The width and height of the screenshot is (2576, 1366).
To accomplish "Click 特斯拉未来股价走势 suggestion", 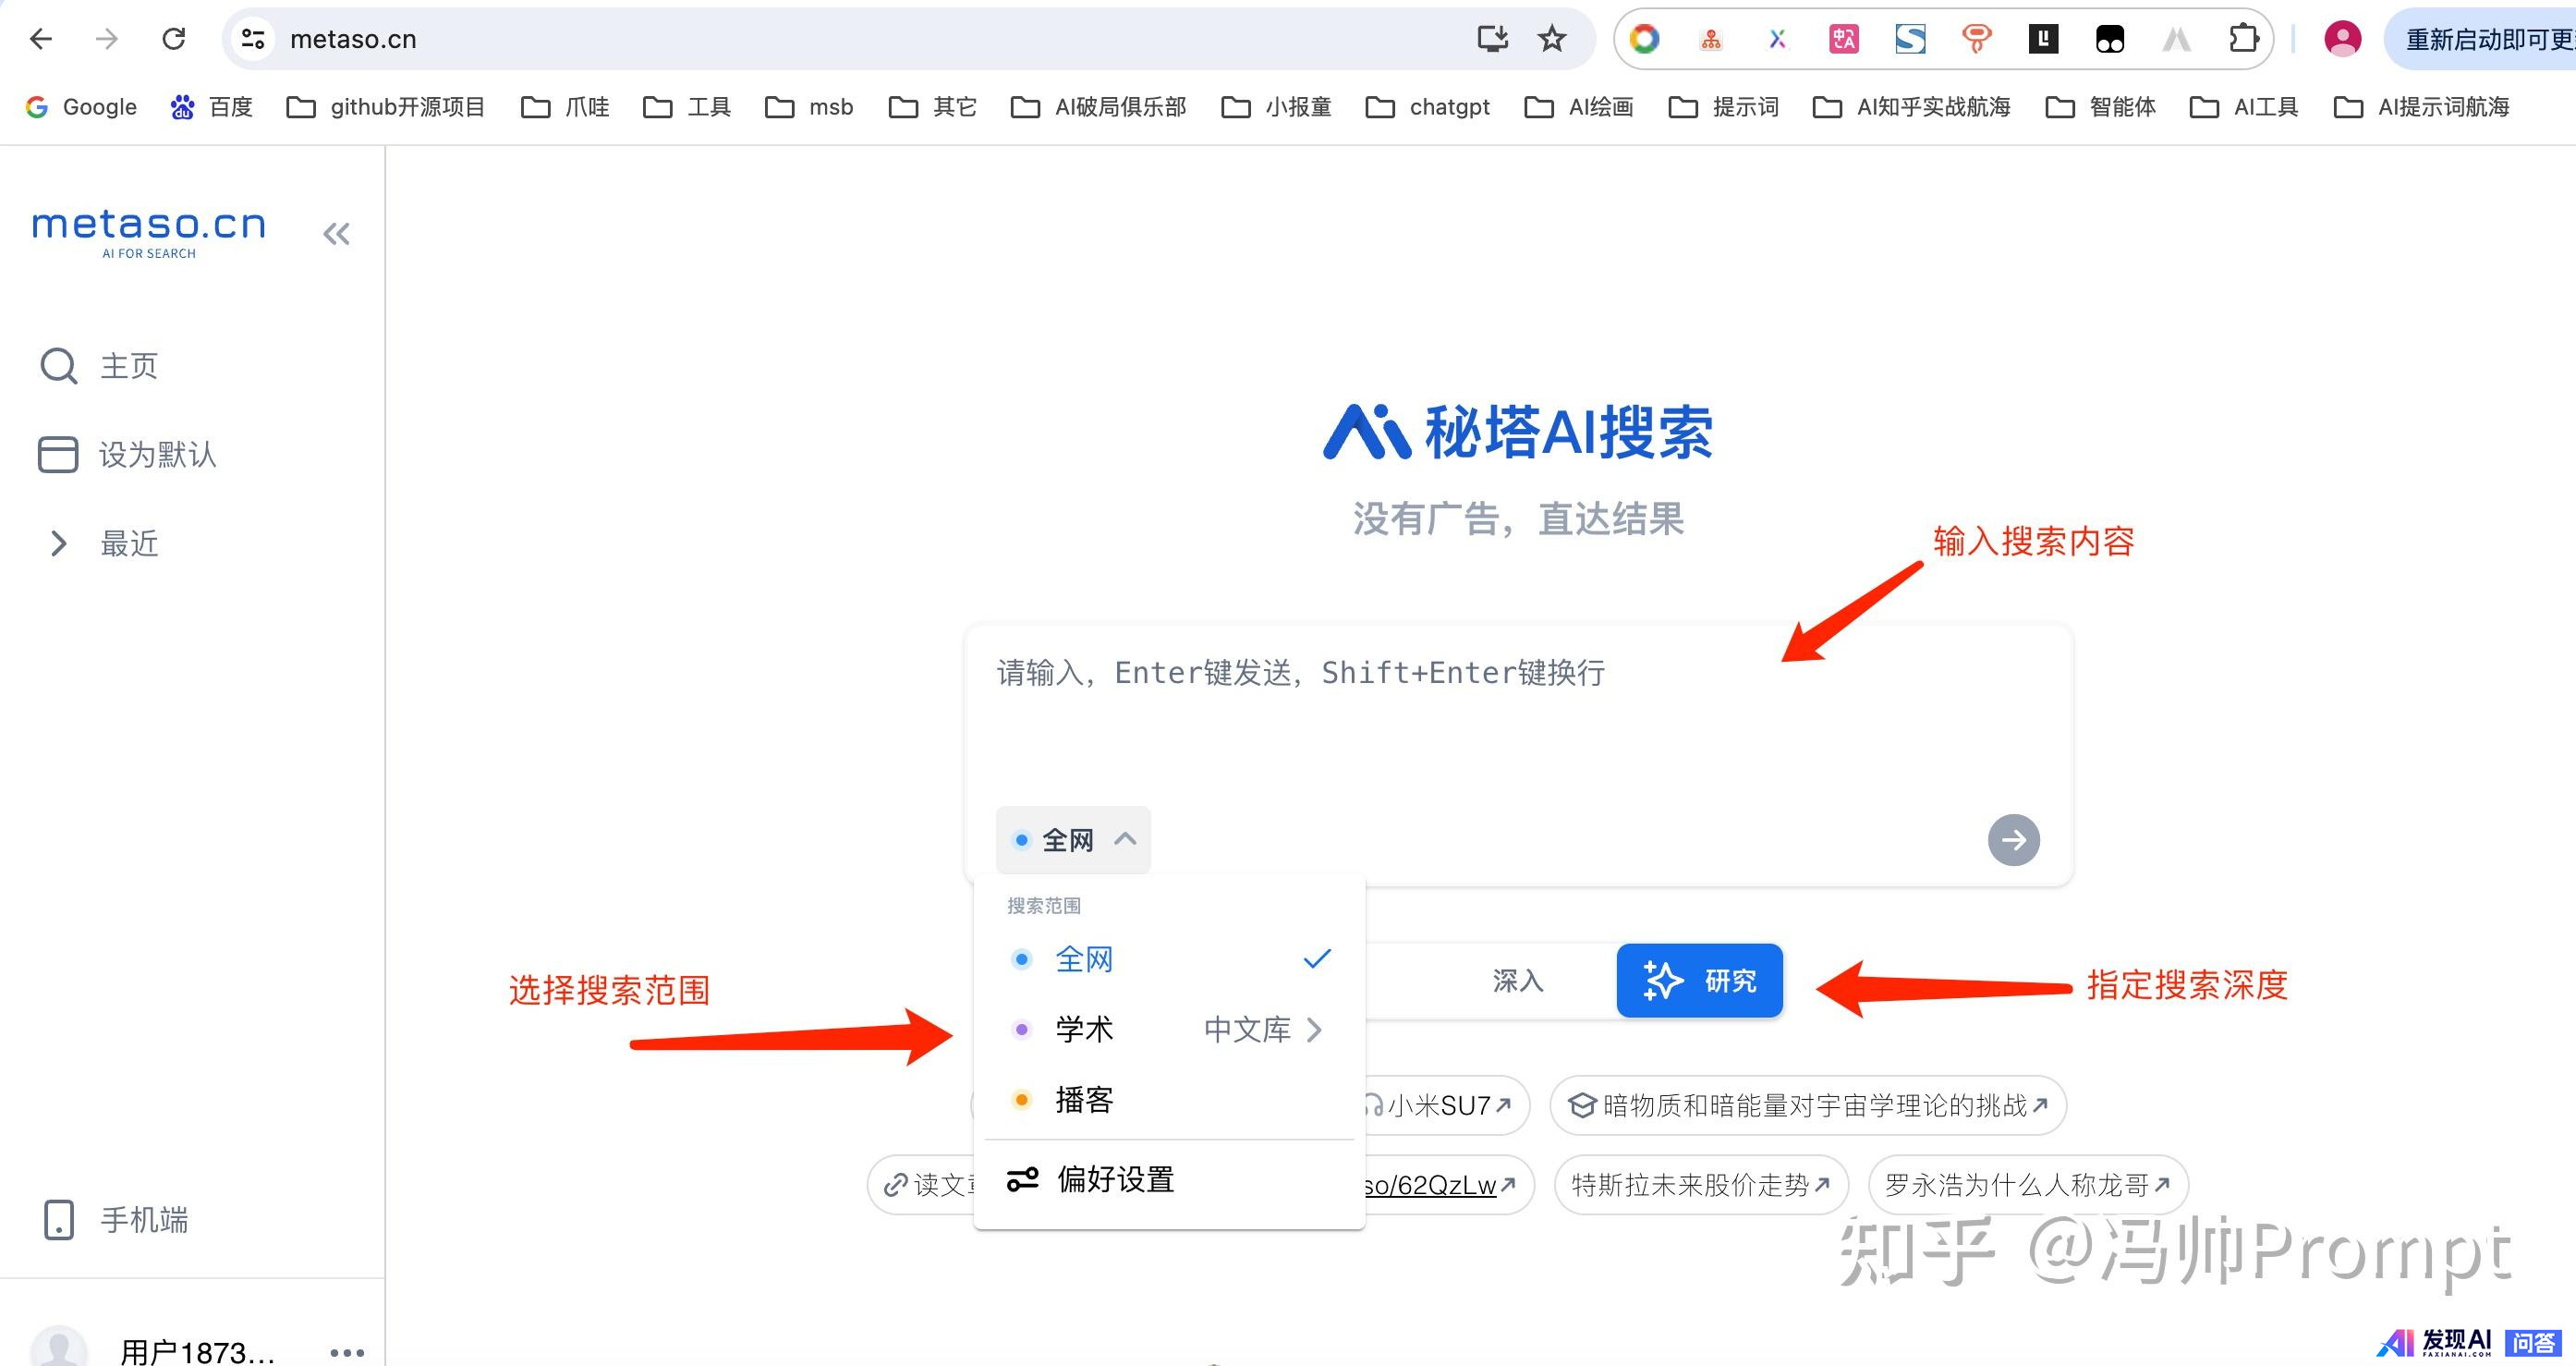I will click(1701, 1185).
